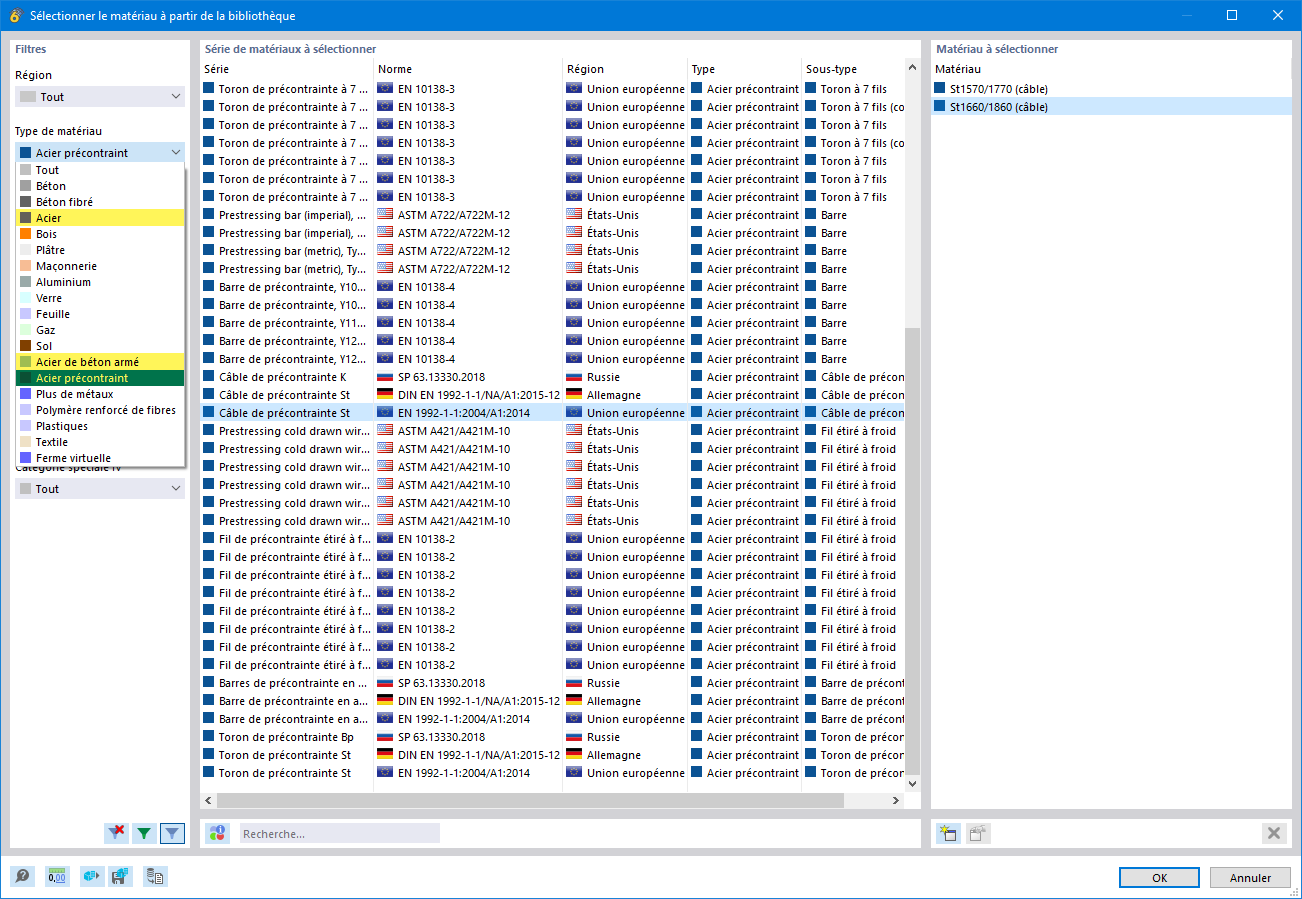This screenshot has height=899, width=1302.
Task: Click the new material star icon
Action: point(948,833)
